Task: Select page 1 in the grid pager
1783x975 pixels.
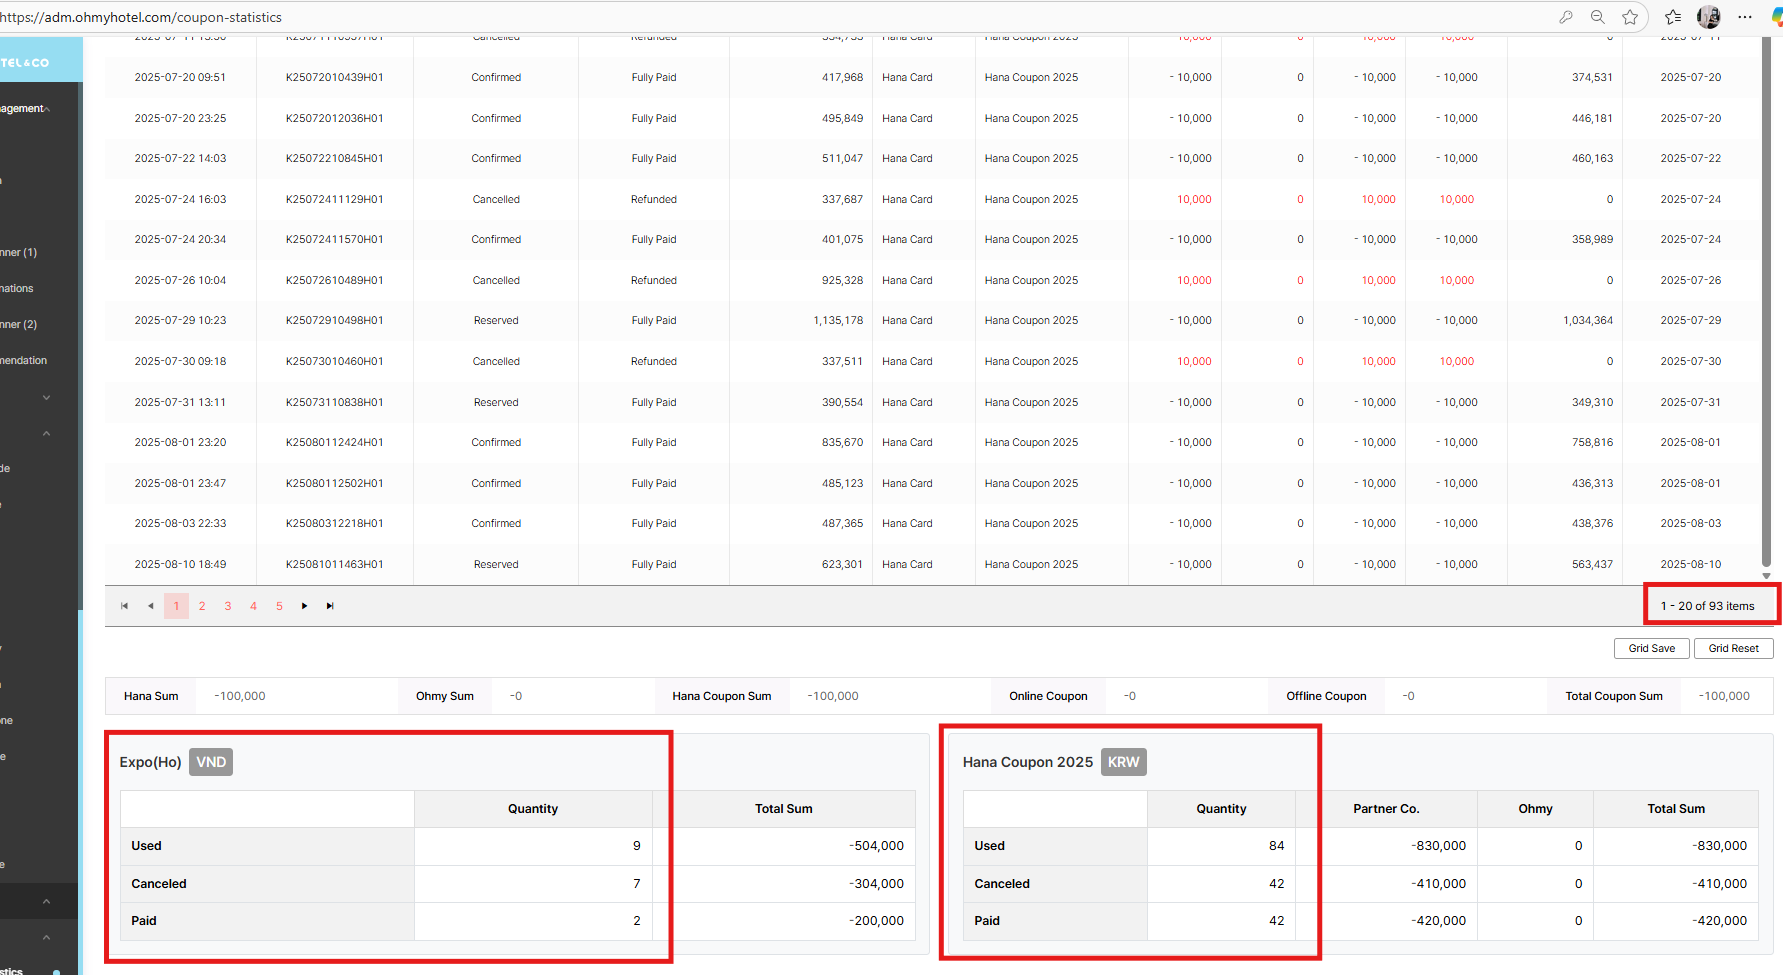Action: pyautogui.click(x=177, y=606)
